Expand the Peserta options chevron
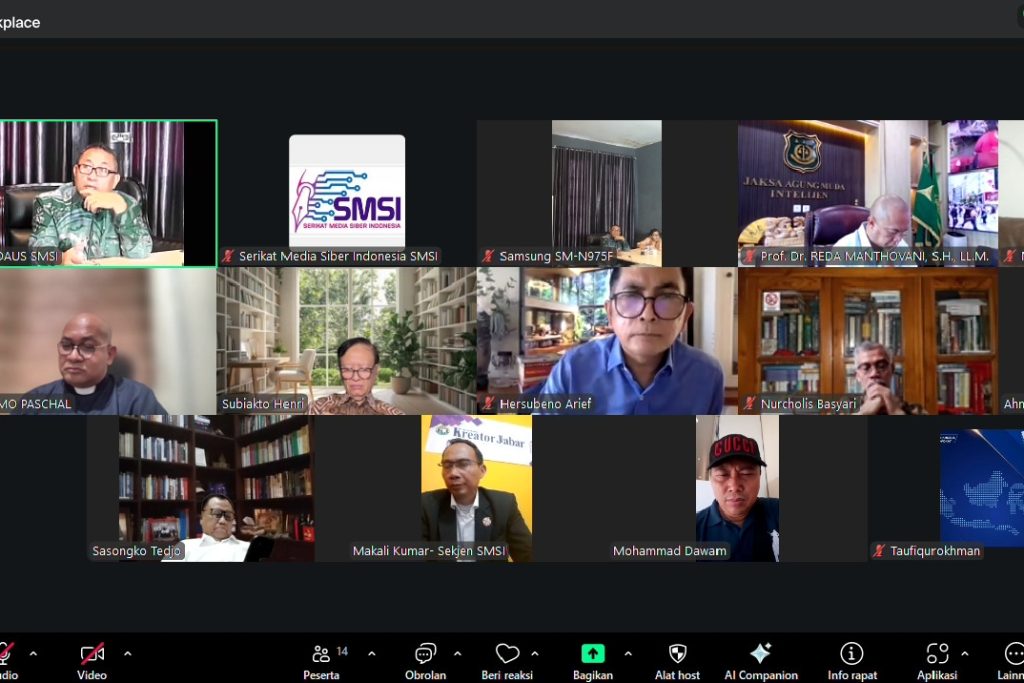 372,654
